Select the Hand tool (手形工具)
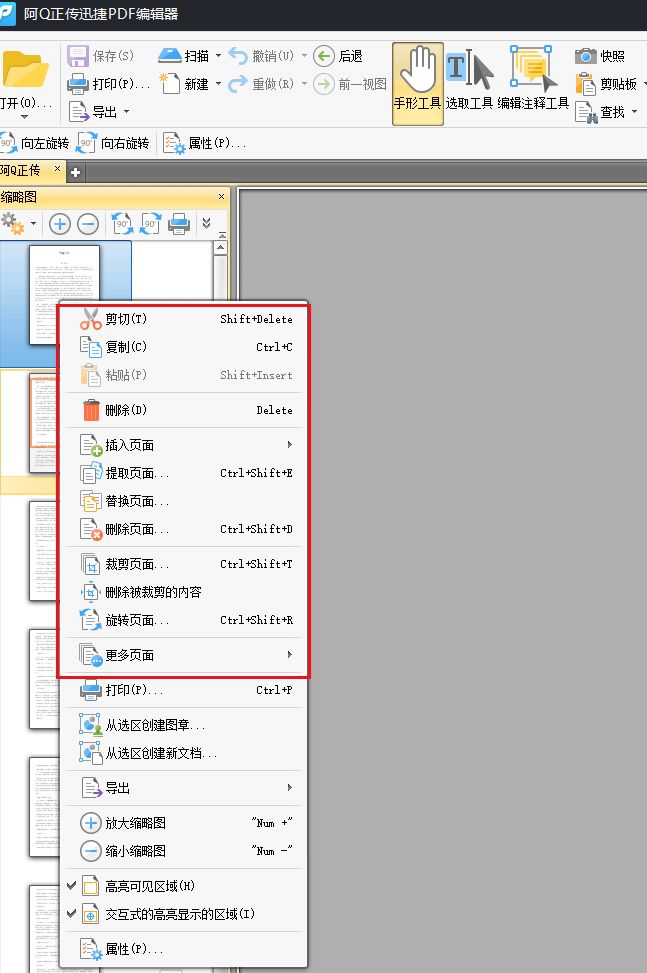This screenshot has height=973, width=647. click(417, 83)
